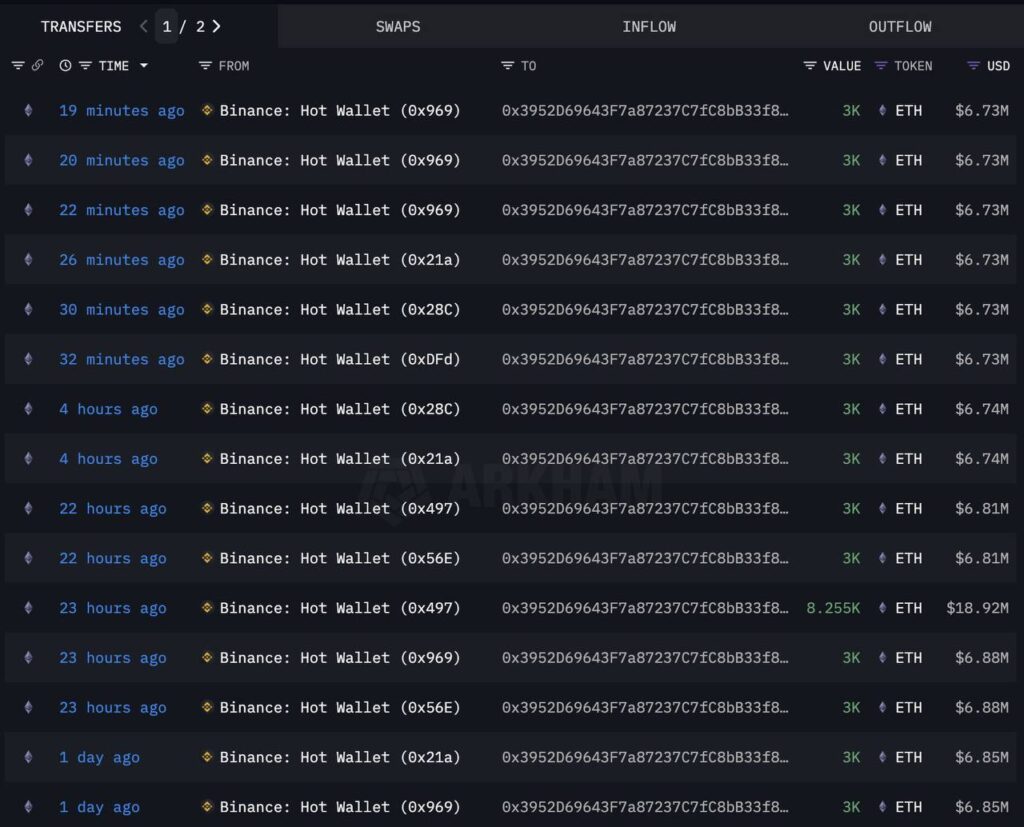Open the FROM column filter icon
Image resolution: width=1024 pixels, height=827 pixels.
pos(205,66)
